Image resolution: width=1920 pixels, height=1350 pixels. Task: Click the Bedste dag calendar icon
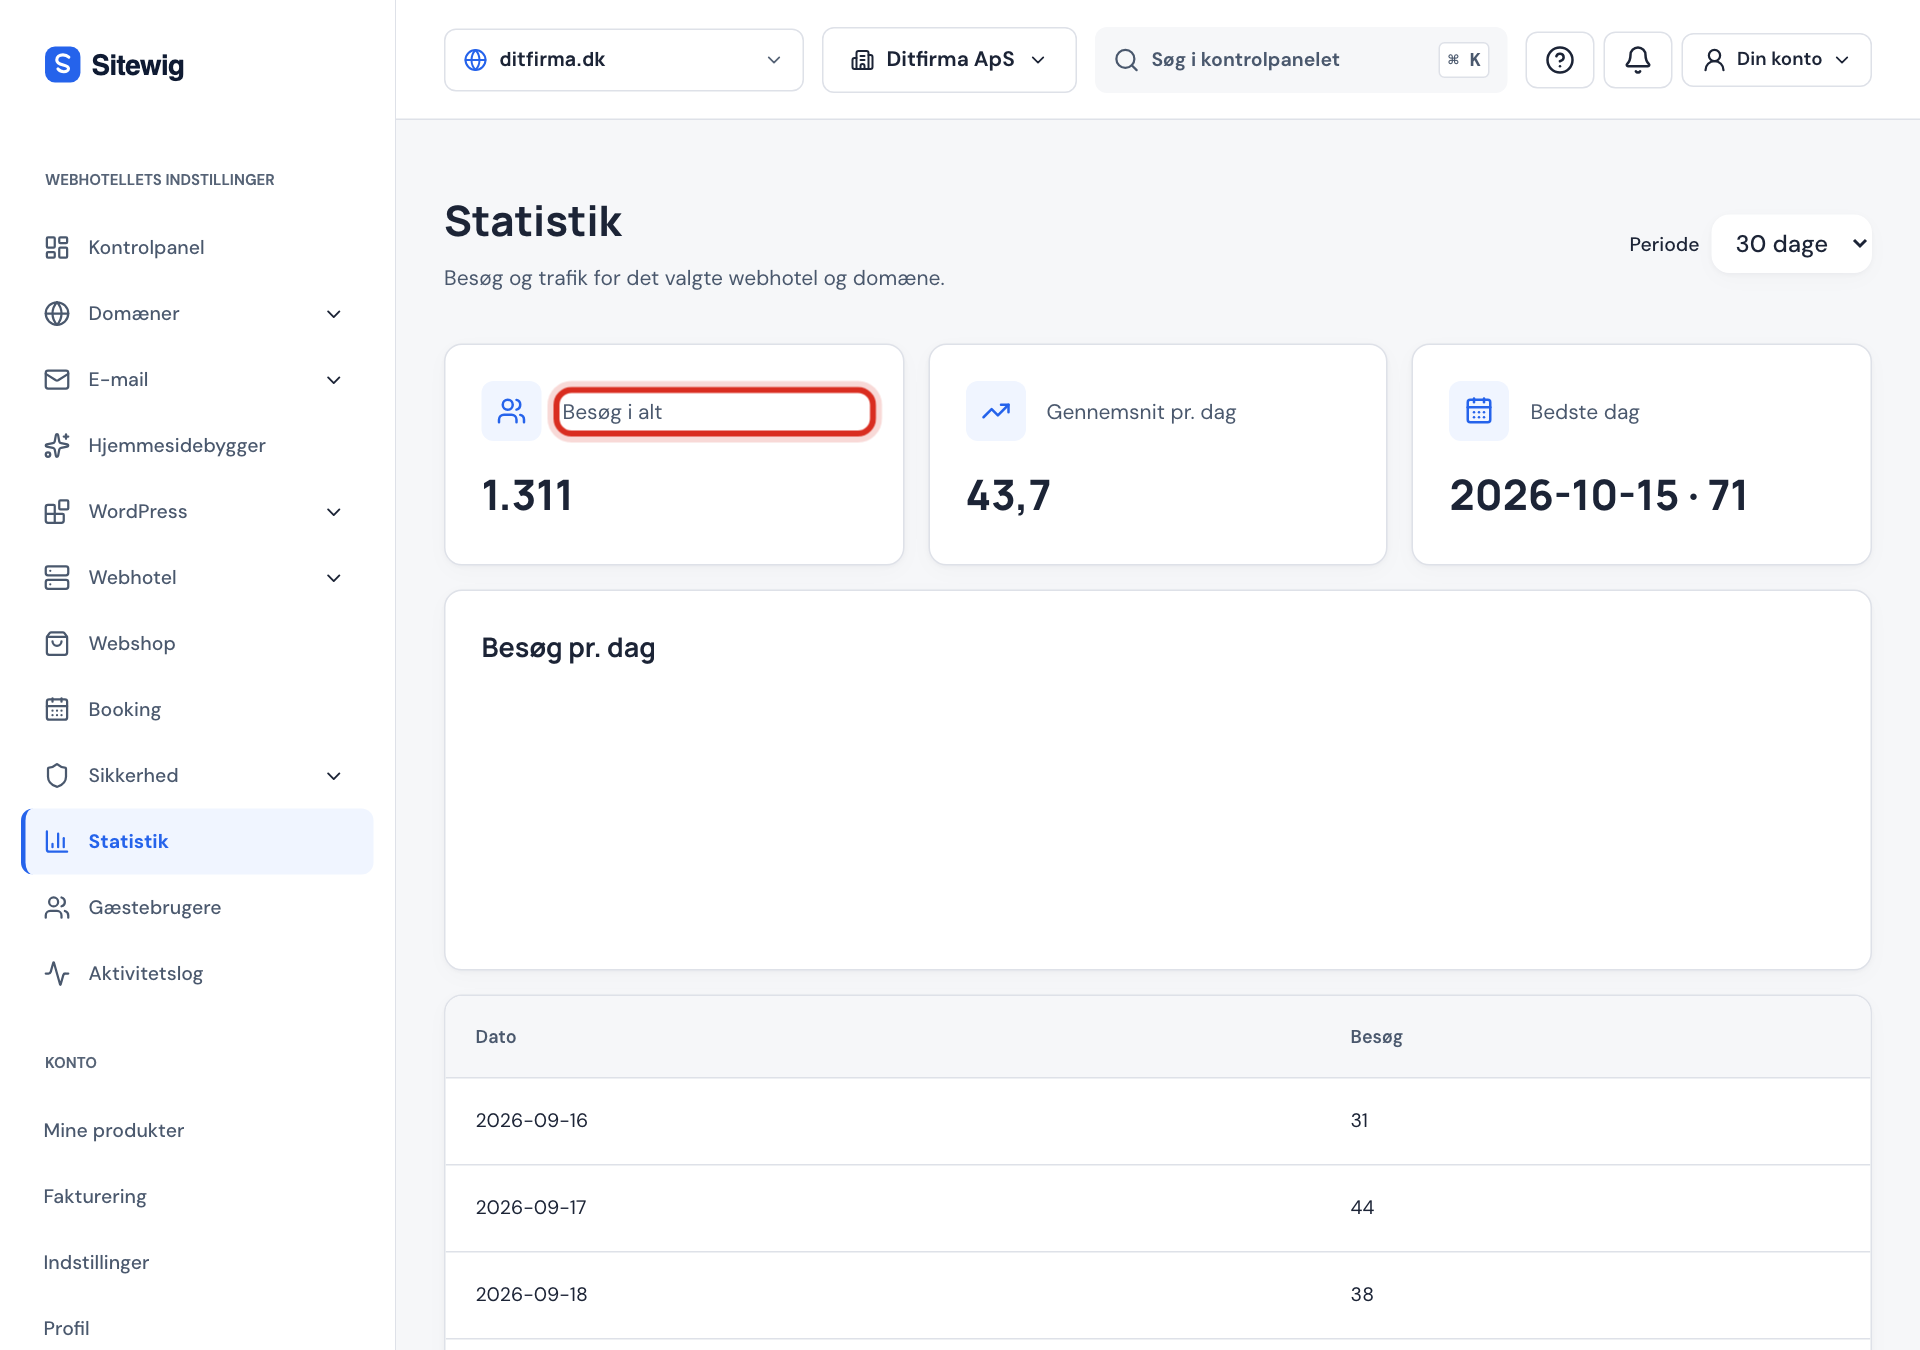tap(1479, 411)
